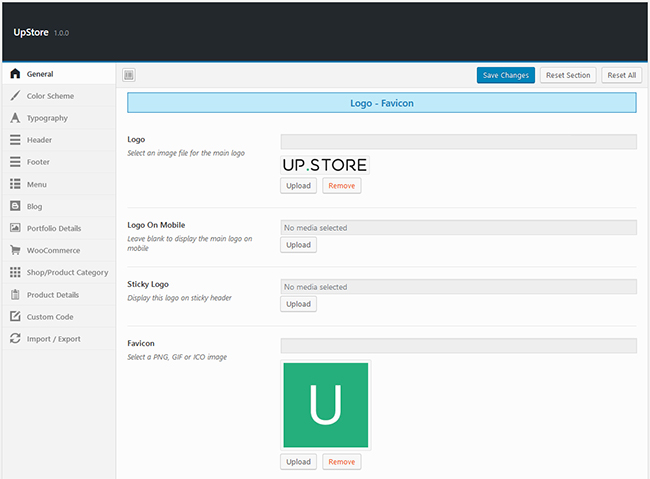
Task: Click the General home icon in sidebar
Action: tap(15, 74)
